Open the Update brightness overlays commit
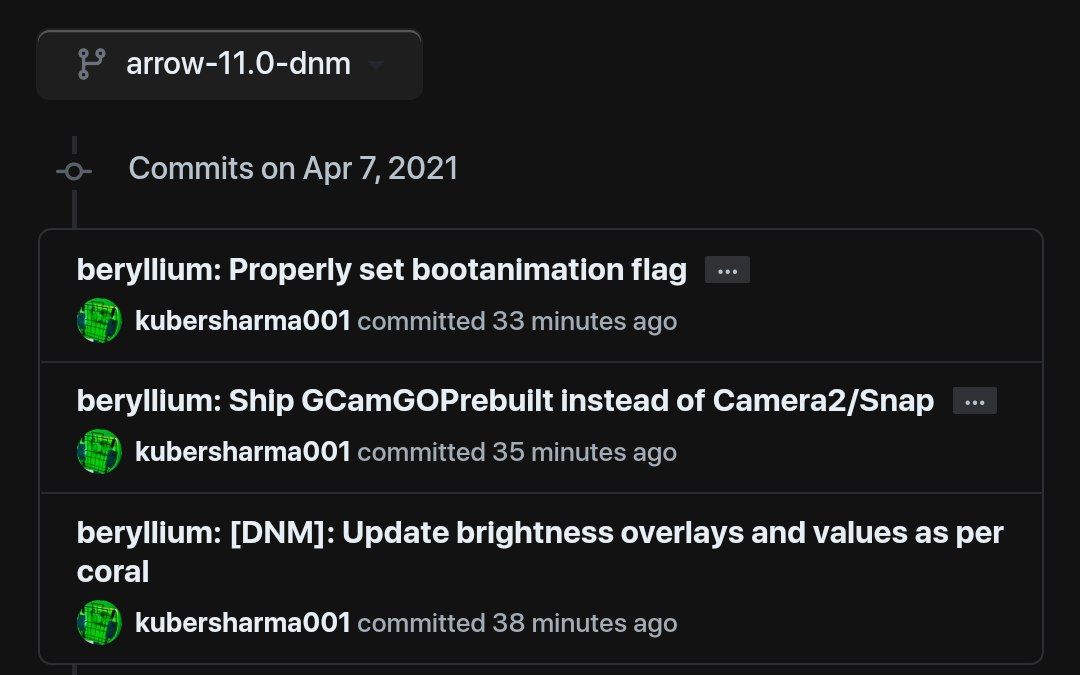 pos(540,552)
